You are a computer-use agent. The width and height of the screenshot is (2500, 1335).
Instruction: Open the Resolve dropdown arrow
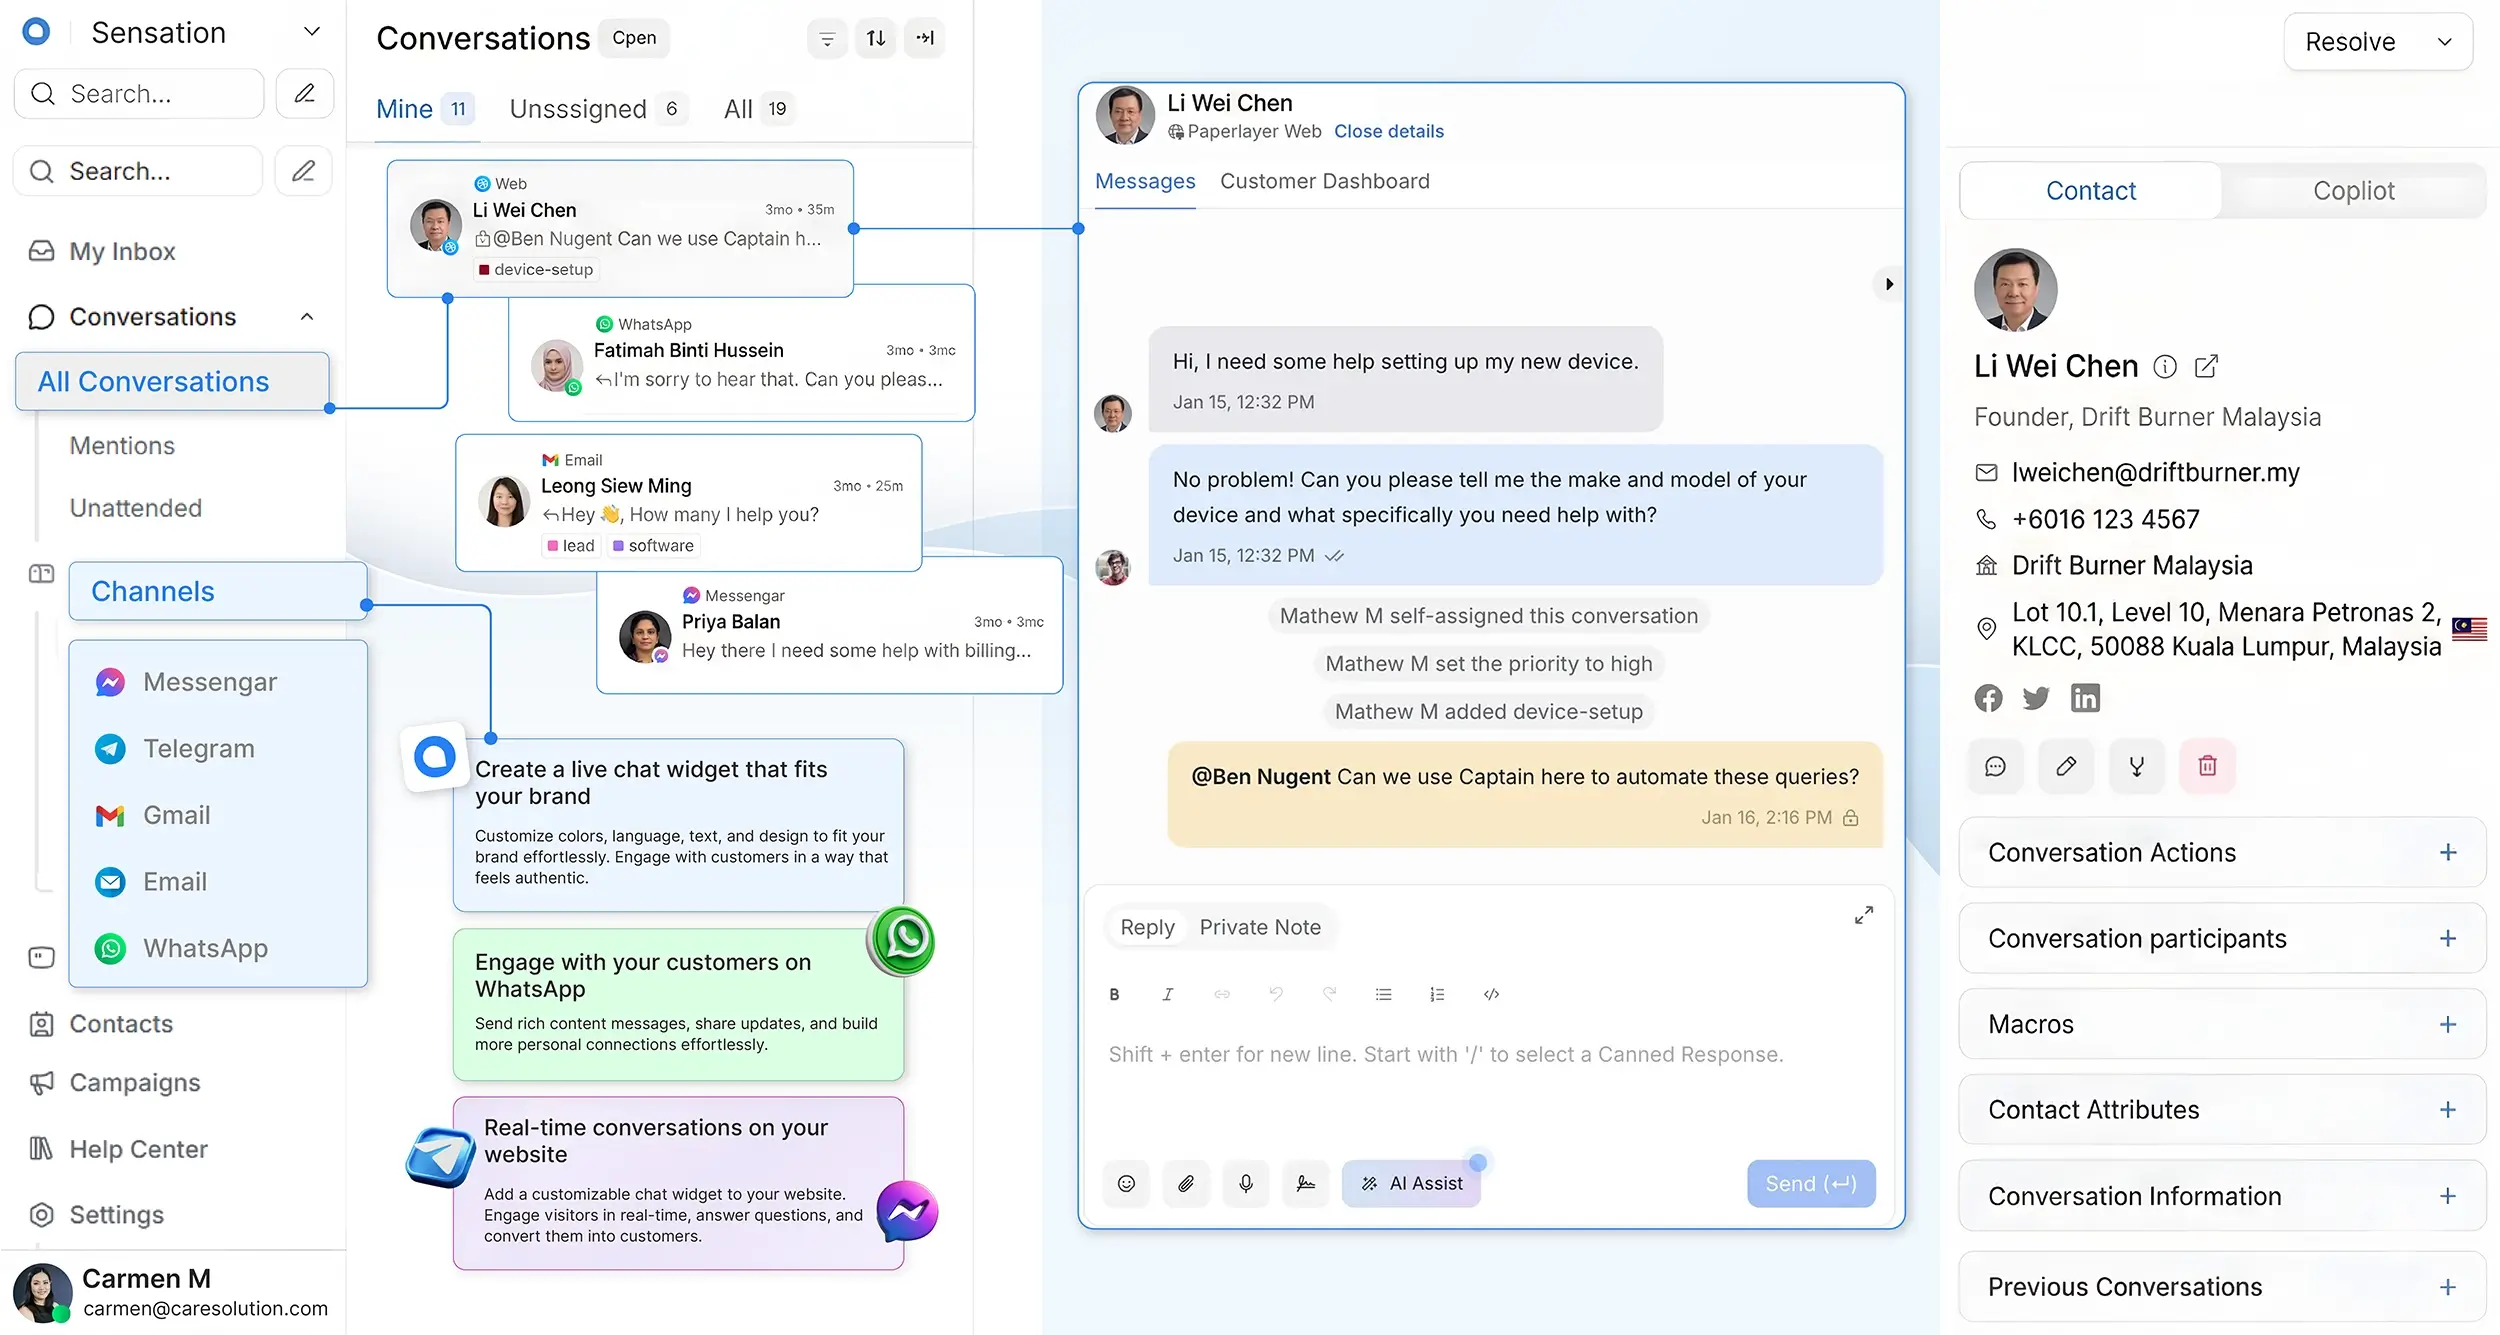2445,42
